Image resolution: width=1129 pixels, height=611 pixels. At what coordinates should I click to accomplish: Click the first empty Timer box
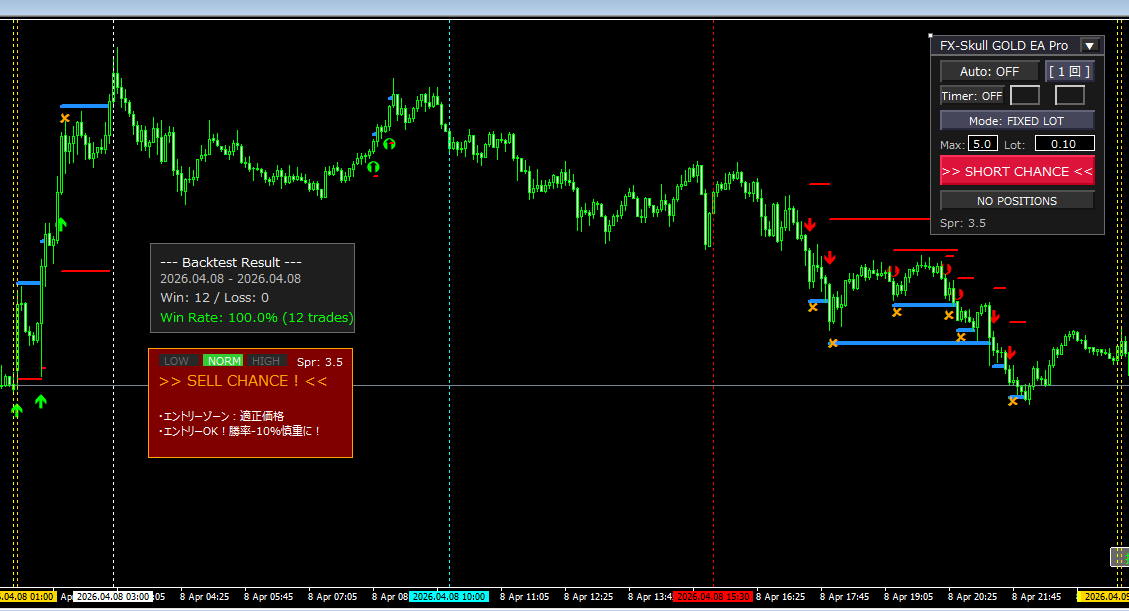(x=1024, y=96)
